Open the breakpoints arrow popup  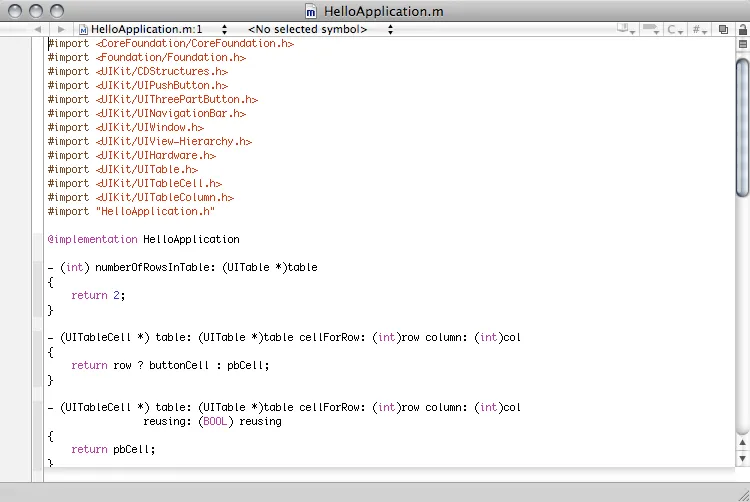651,29
